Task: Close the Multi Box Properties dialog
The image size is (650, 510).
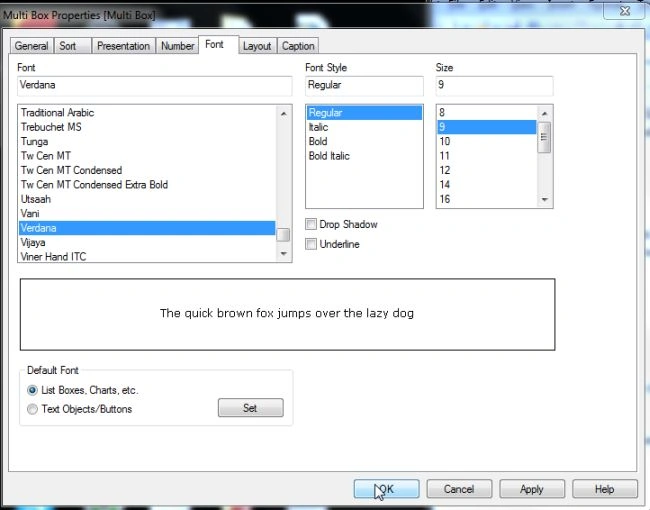Action: tap(625, 10)
